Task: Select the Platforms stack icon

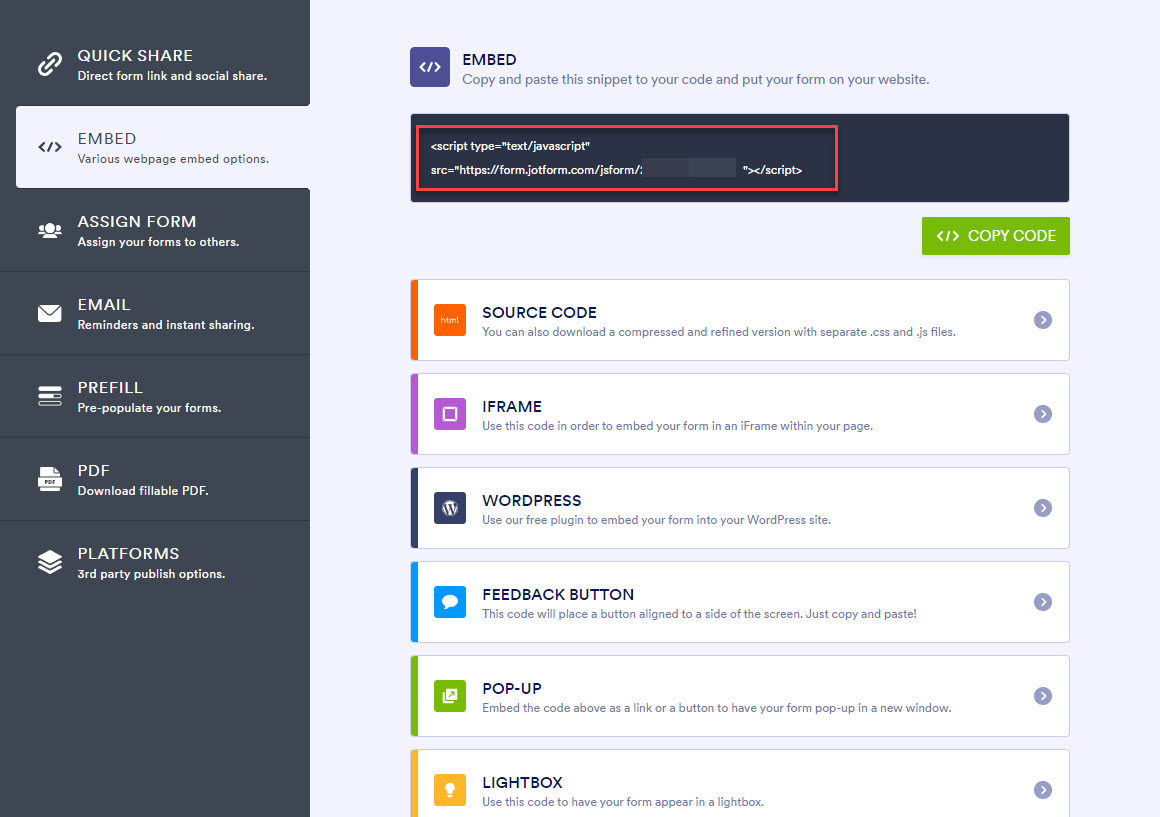Action: 49,561
